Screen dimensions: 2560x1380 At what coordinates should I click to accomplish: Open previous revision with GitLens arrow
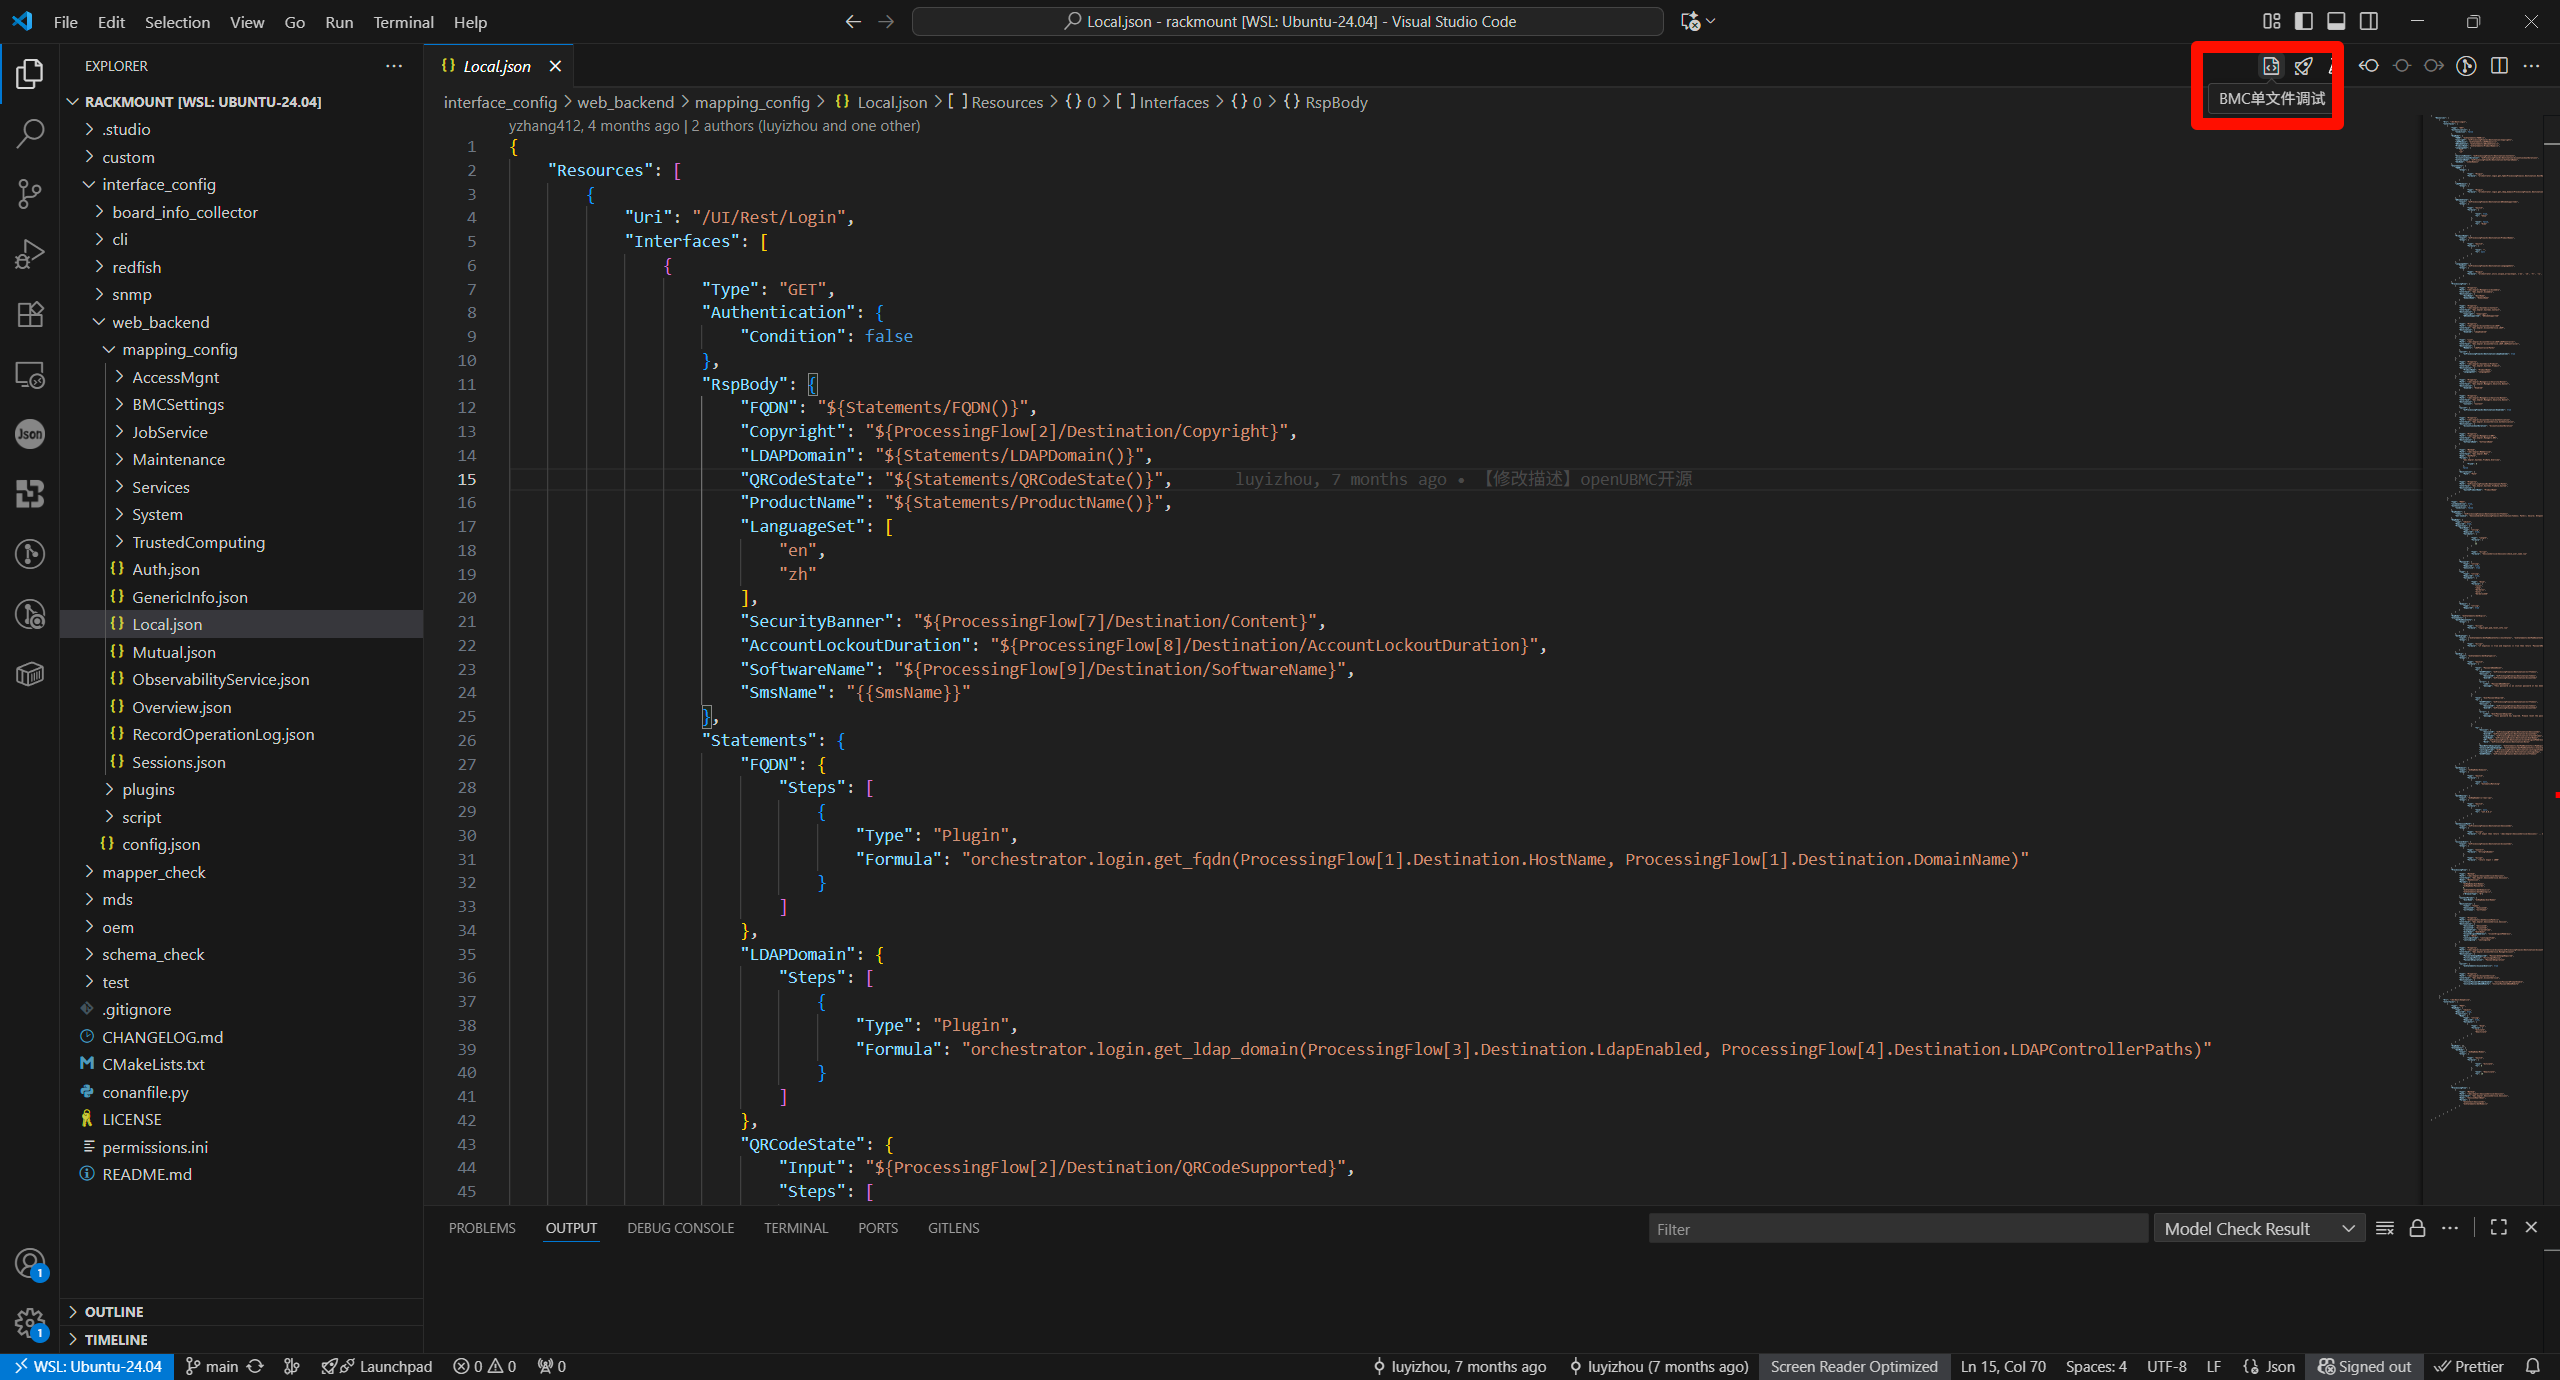[2368, 66]
